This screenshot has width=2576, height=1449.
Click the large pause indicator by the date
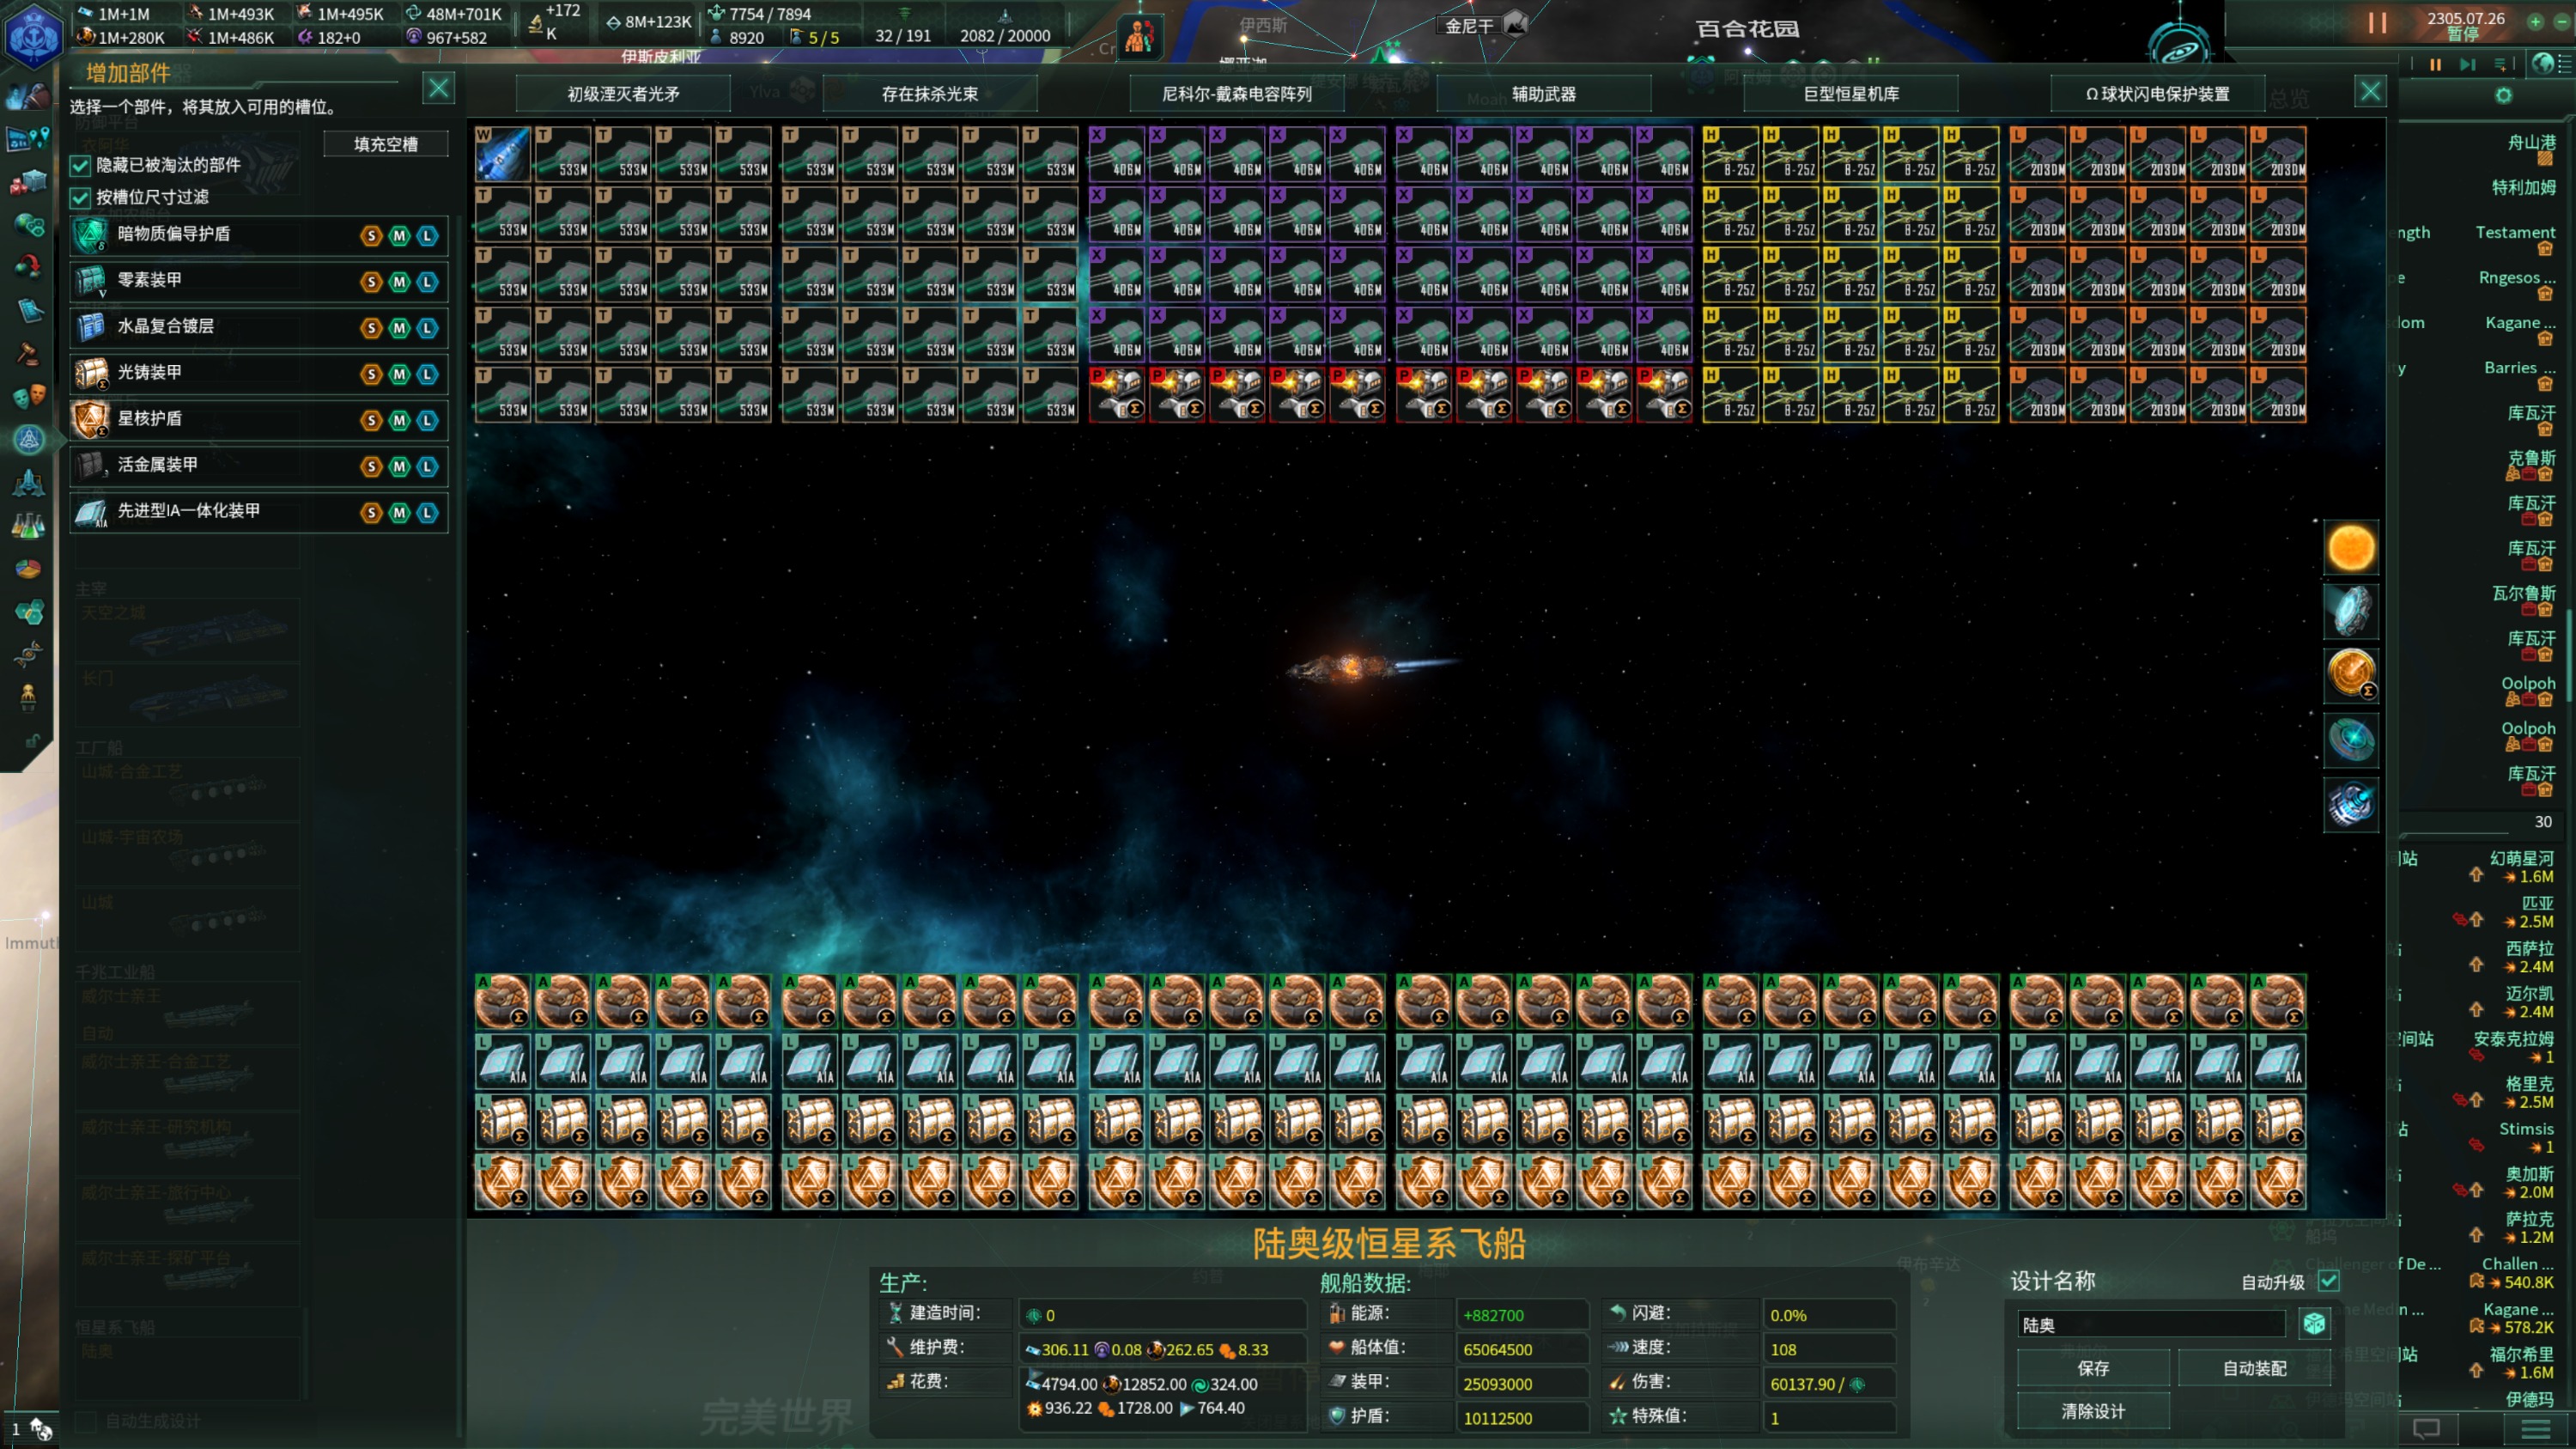pos(2377,23)
